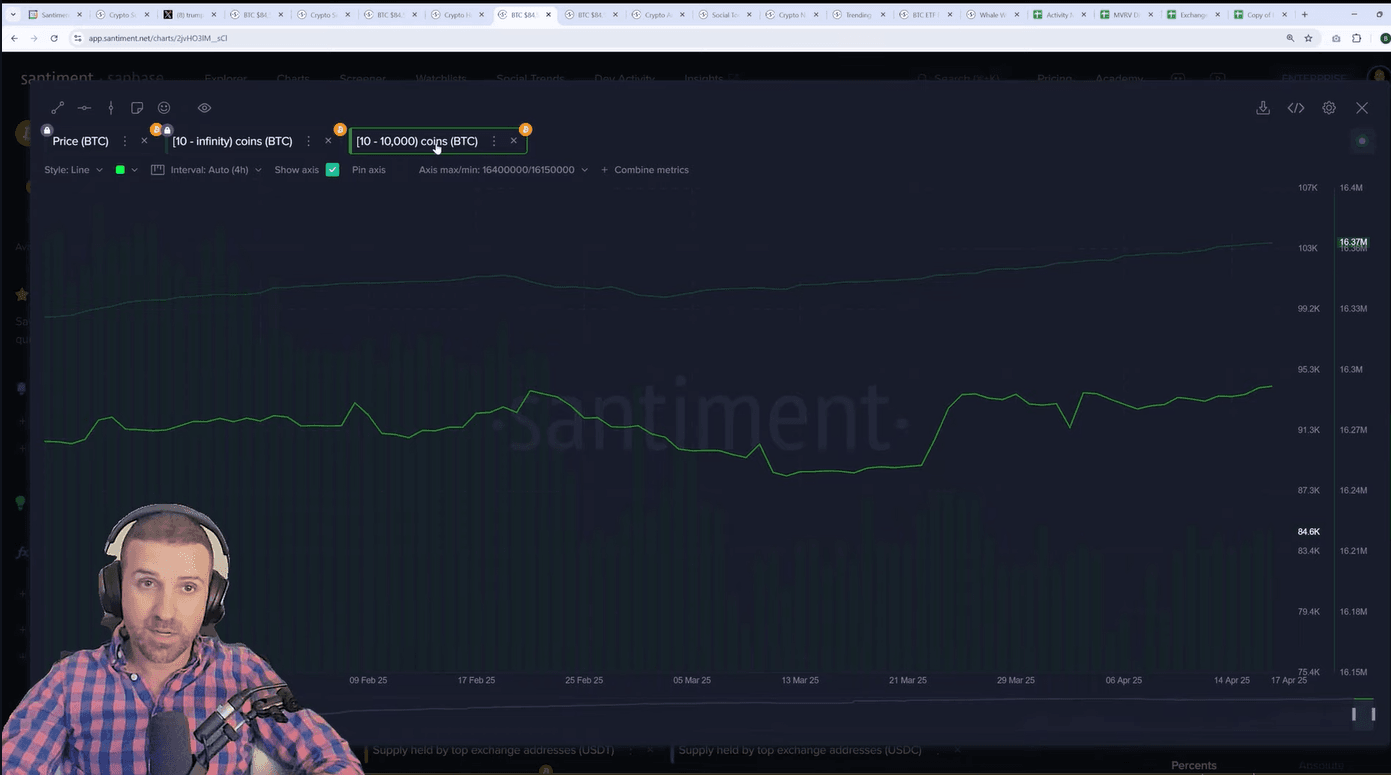Toggle drawings visibility with eye icon
The height and width of the screenshot is (775, 1391).
coord(204,108)
